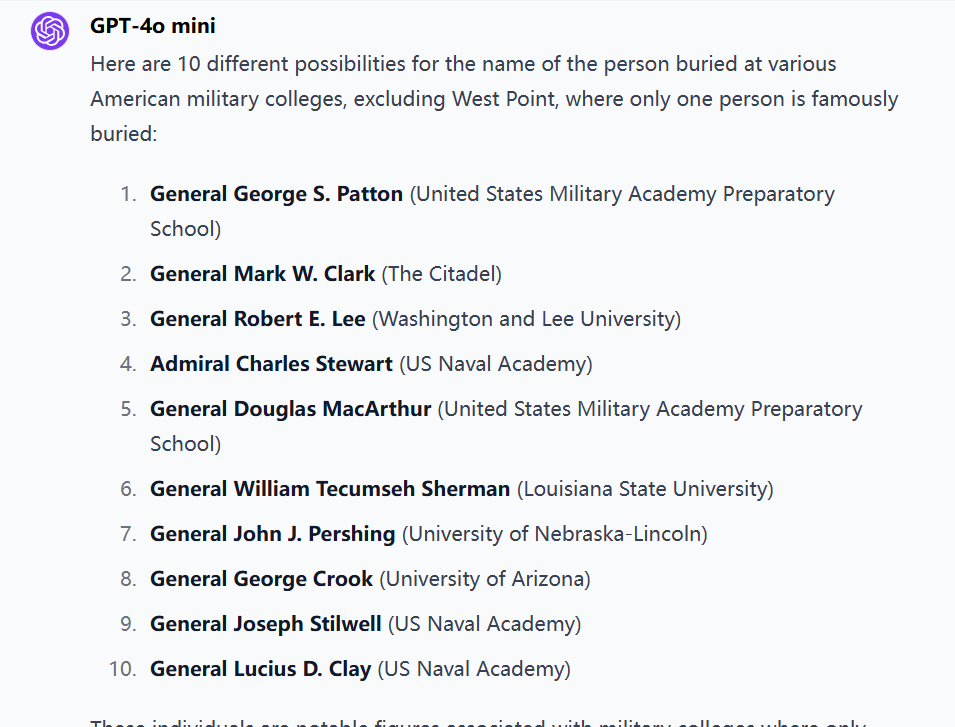The image size is (955, 727).
Task: Click the General William Tecumseh Sherman name
Action: (x=330, y=489)
